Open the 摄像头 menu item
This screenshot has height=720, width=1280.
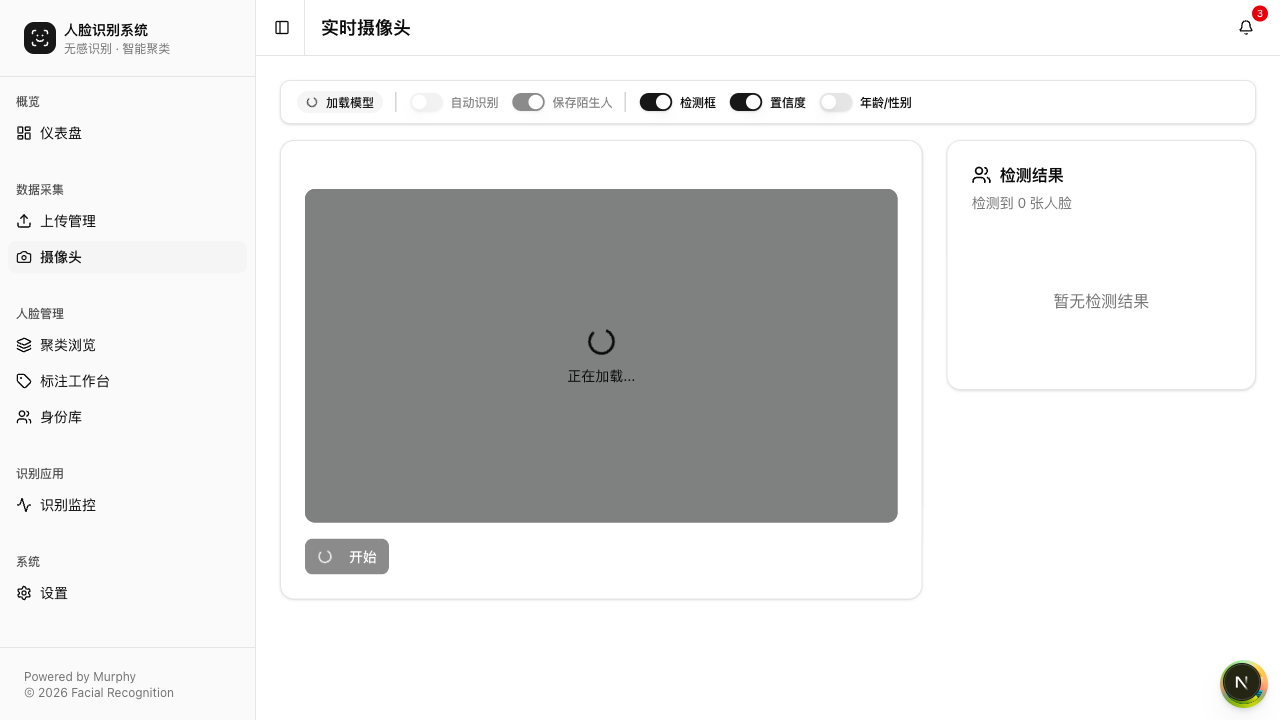pyautogui.click(x=60, y=257)
